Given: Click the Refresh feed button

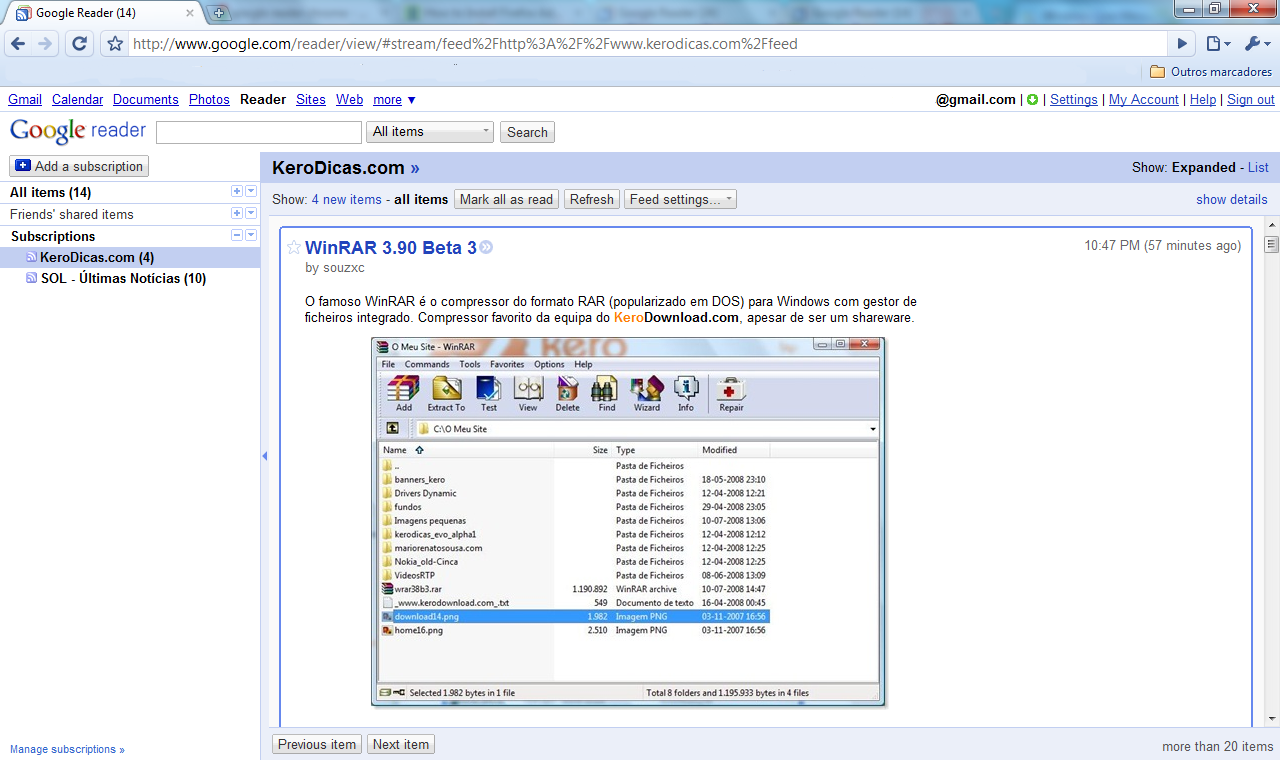Looking at the screenshot, I should coord(592,199).
